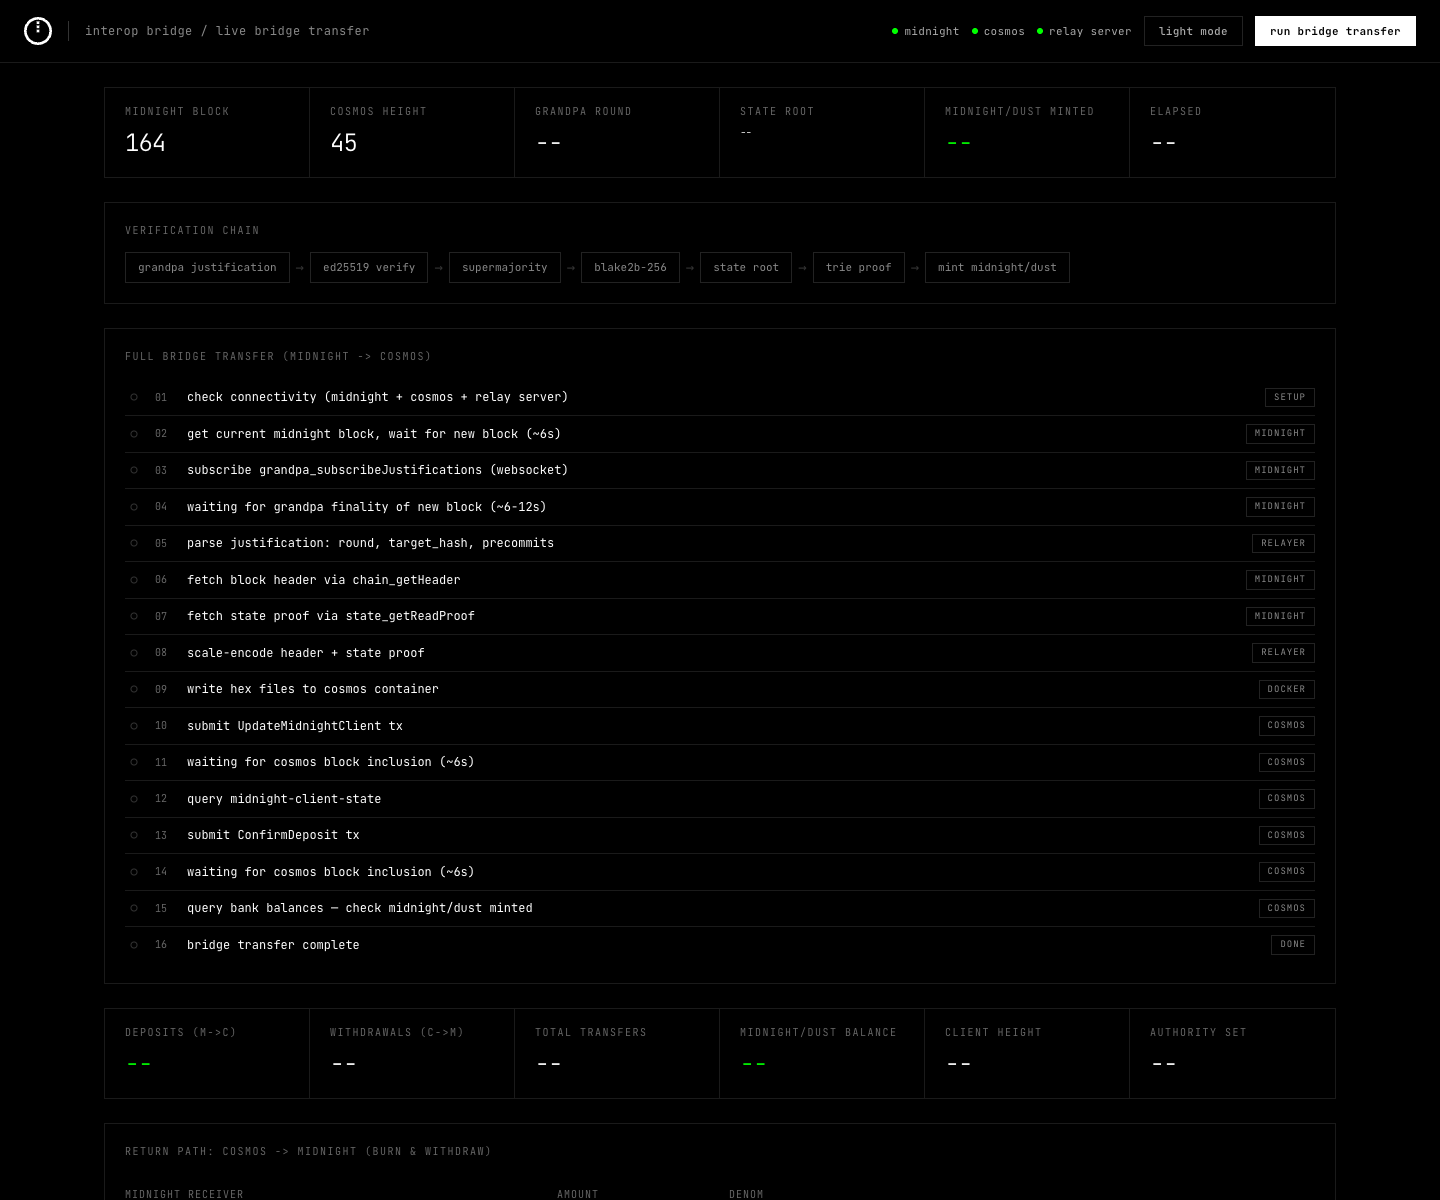The image size is (1440, 1200).
Task: Select the state root chain step
Action: 746,268
